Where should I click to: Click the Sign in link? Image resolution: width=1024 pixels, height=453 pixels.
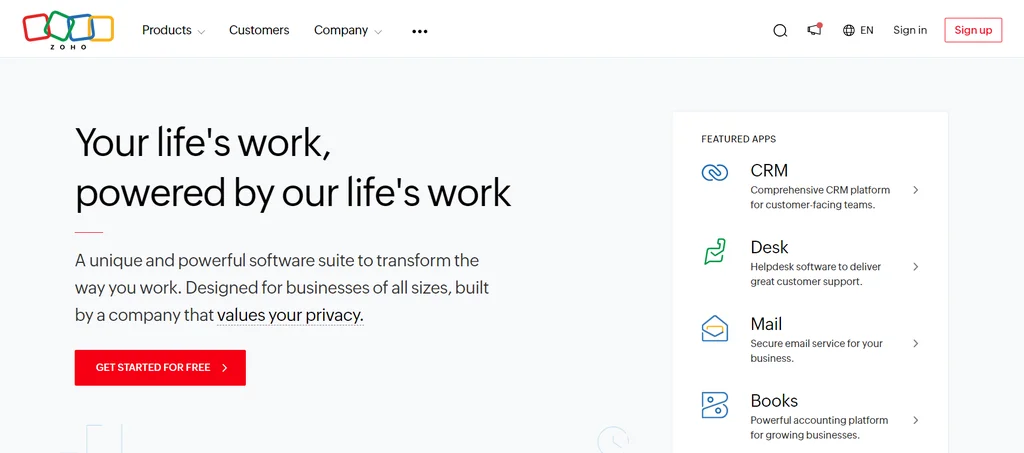pyautogui.click(x=910, y=31)
